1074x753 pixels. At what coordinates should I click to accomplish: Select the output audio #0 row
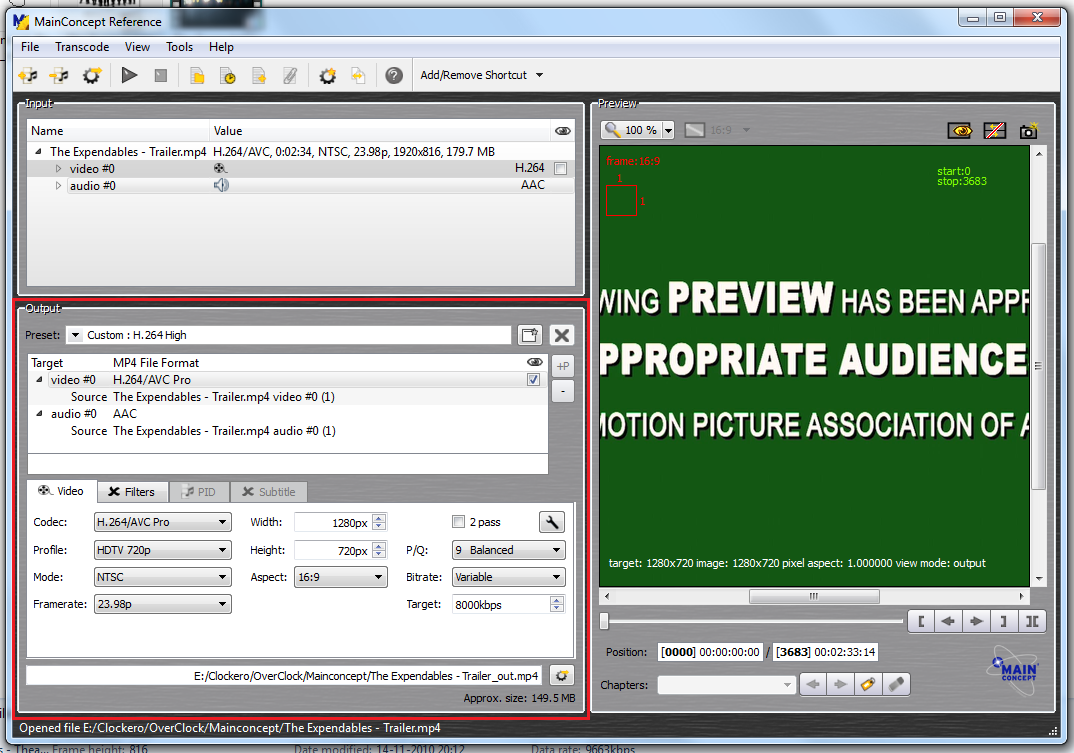(x=288, y=414)
